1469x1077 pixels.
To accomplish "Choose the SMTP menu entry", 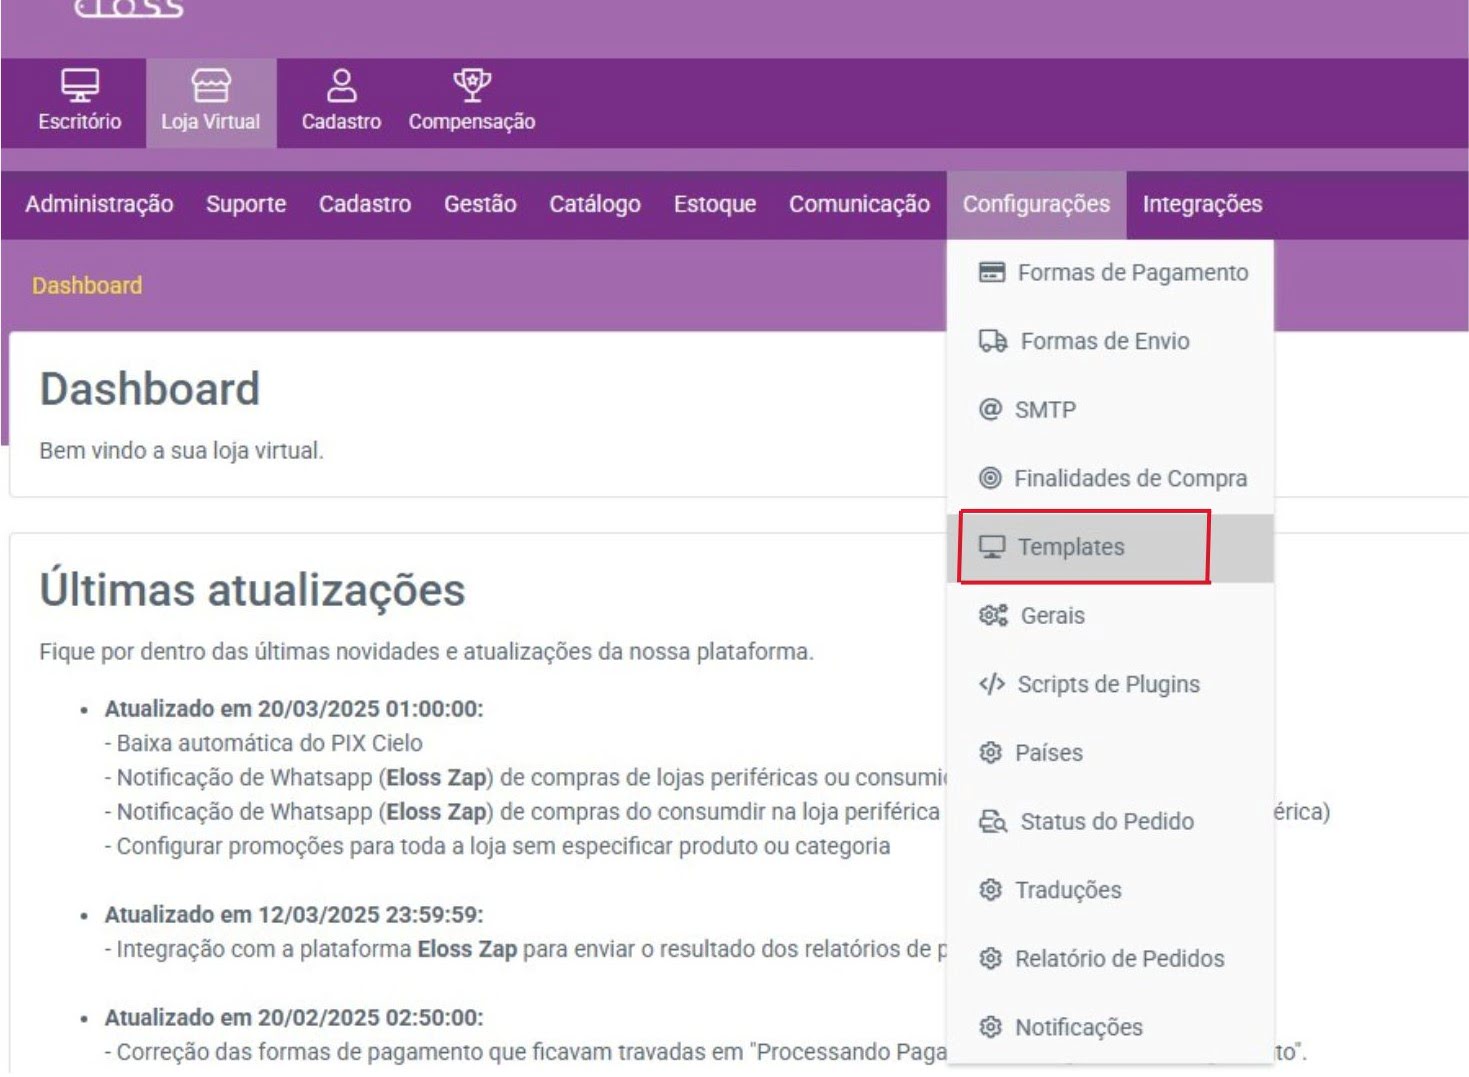I will (x=1110, y=409).
